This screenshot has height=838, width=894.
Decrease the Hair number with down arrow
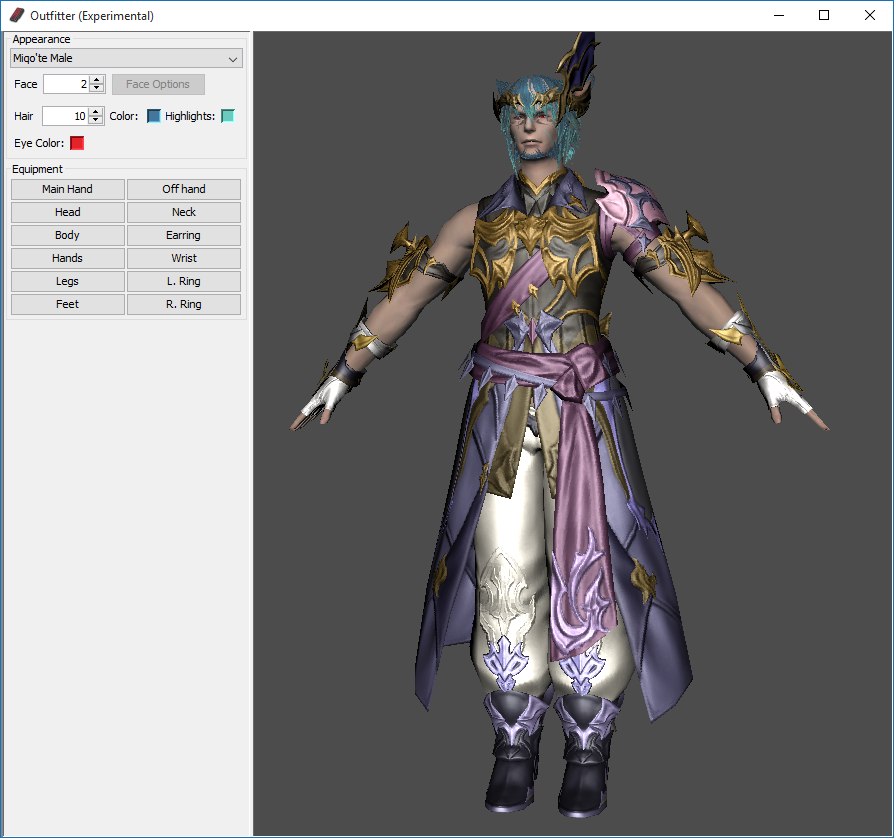pyautogui.click(x=97, y=121)
